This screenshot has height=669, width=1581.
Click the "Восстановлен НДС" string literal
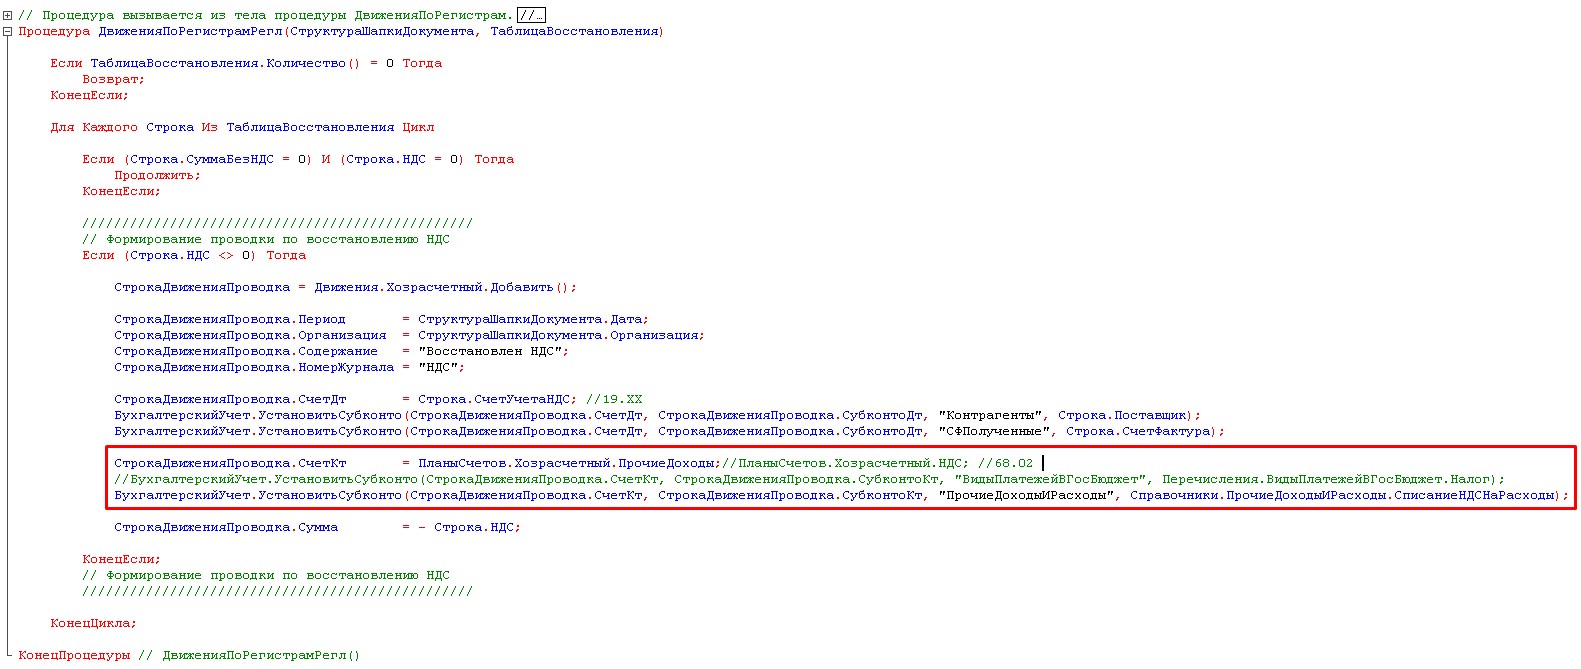pos(492,351)
